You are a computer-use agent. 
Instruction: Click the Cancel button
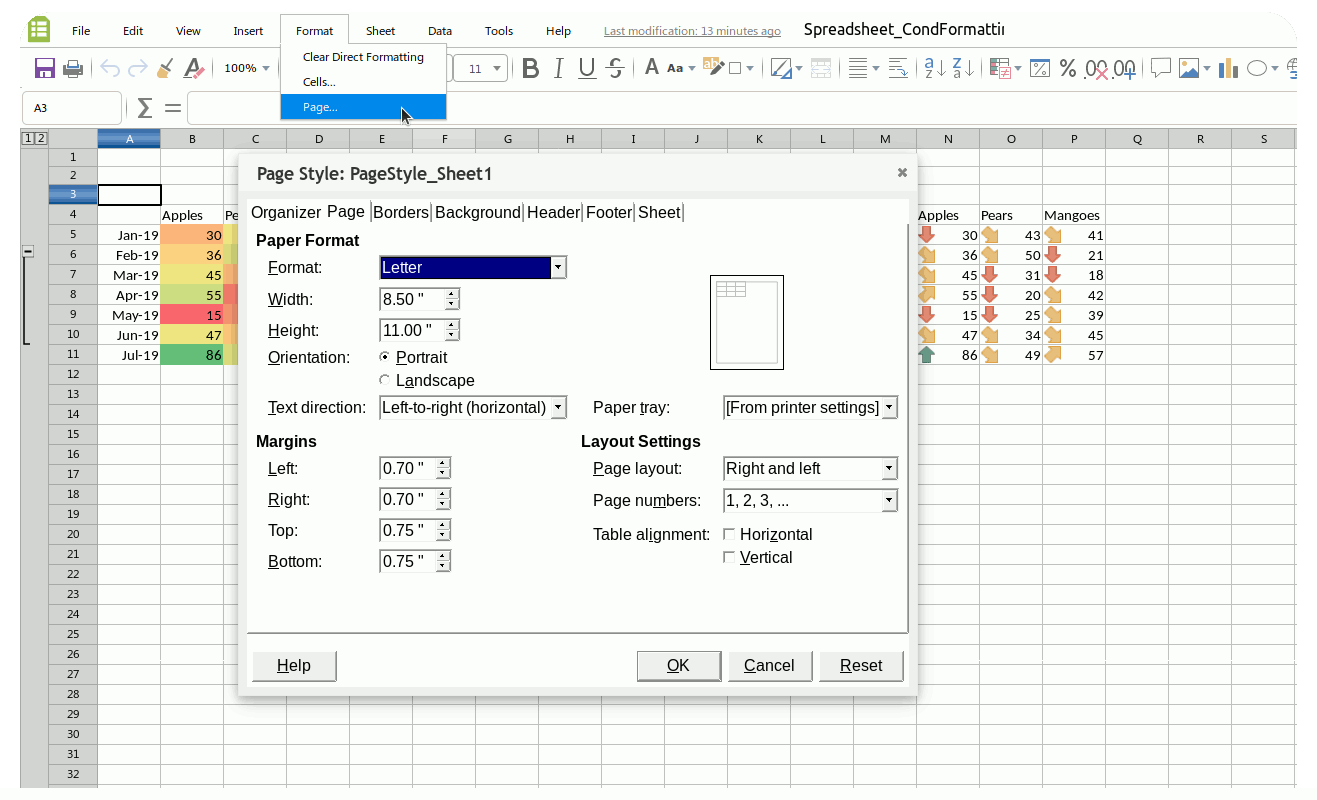click(769, 666)
